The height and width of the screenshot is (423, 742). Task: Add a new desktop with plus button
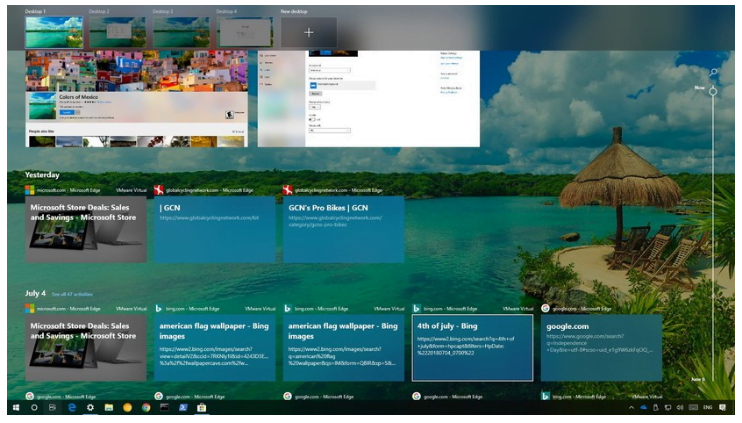pos(309,32)
